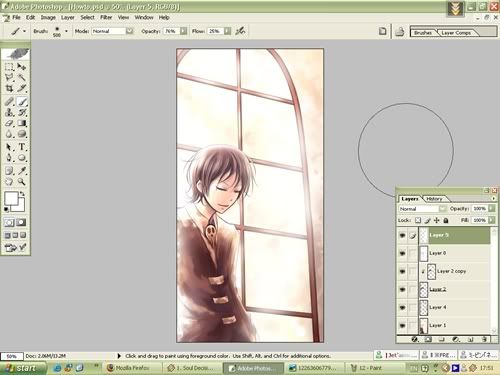Open the layer Fill slider arrow

(x=492, y=220)
